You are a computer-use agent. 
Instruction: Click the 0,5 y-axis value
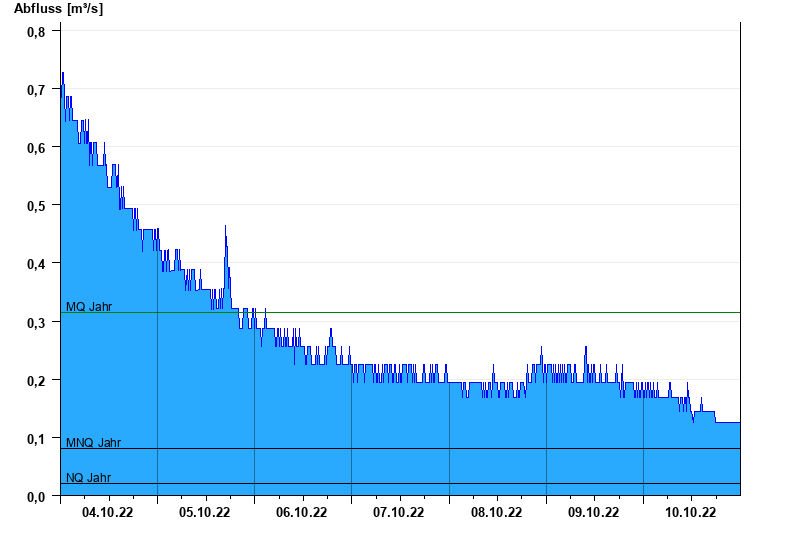pyautogui.click(x=36, y=207)
